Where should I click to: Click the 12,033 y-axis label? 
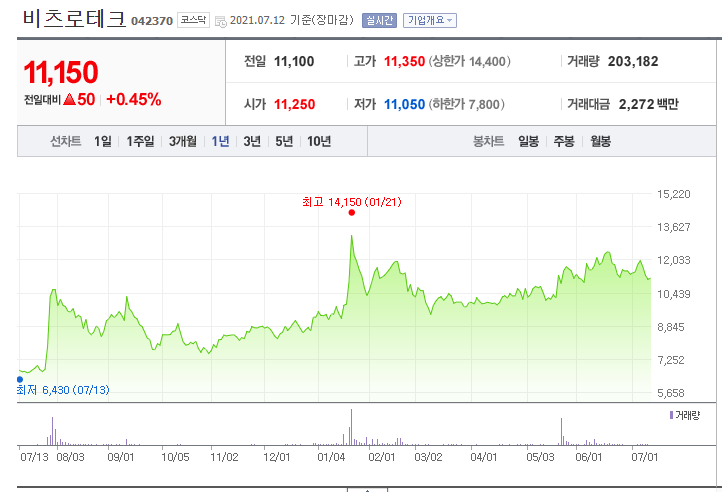(x=674, y=260)
